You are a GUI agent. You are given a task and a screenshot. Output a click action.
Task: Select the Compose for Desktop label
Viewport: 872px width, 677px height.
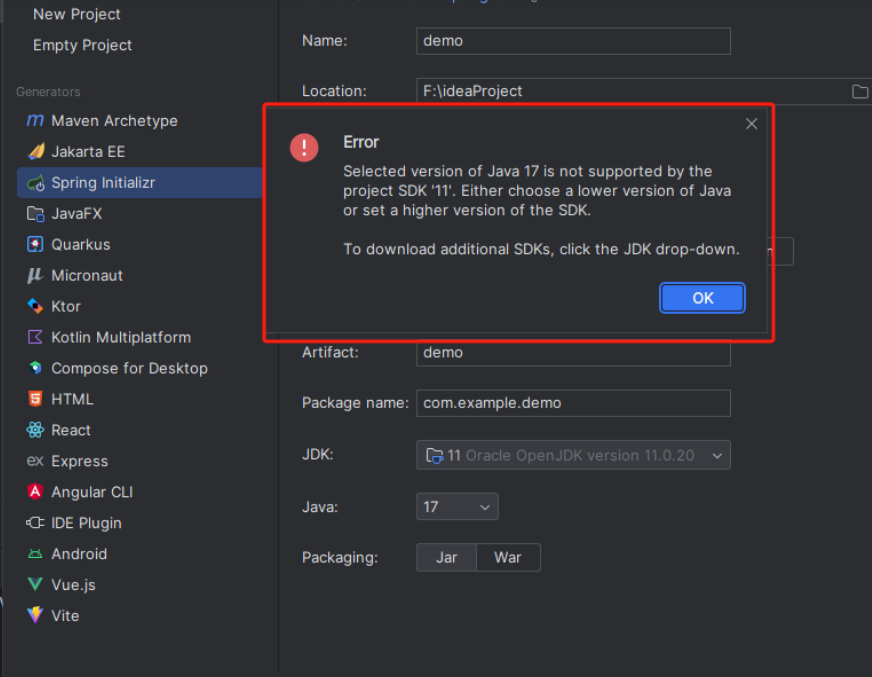(130, 368)
